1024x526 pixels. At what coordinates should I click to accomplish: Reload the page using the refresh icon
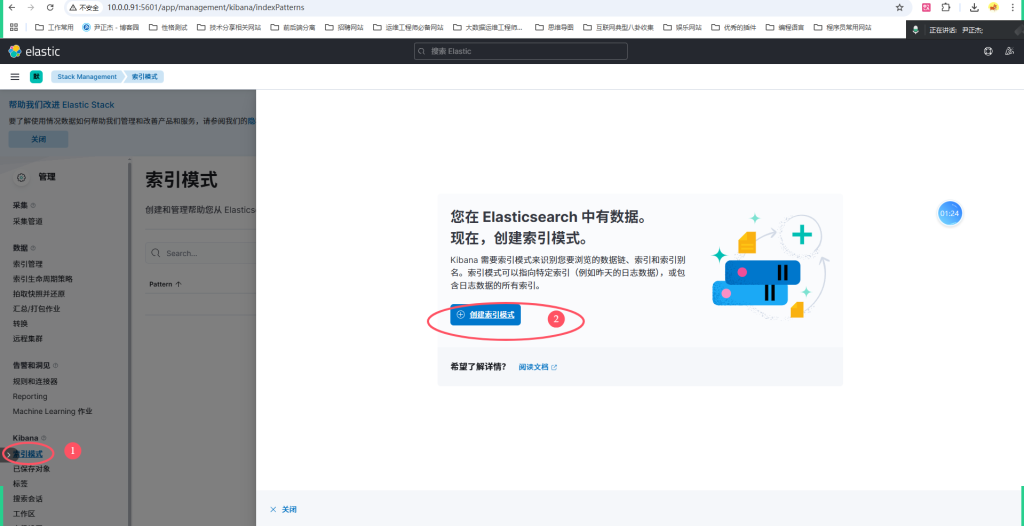pyautogui.click(x=52, y=7)
